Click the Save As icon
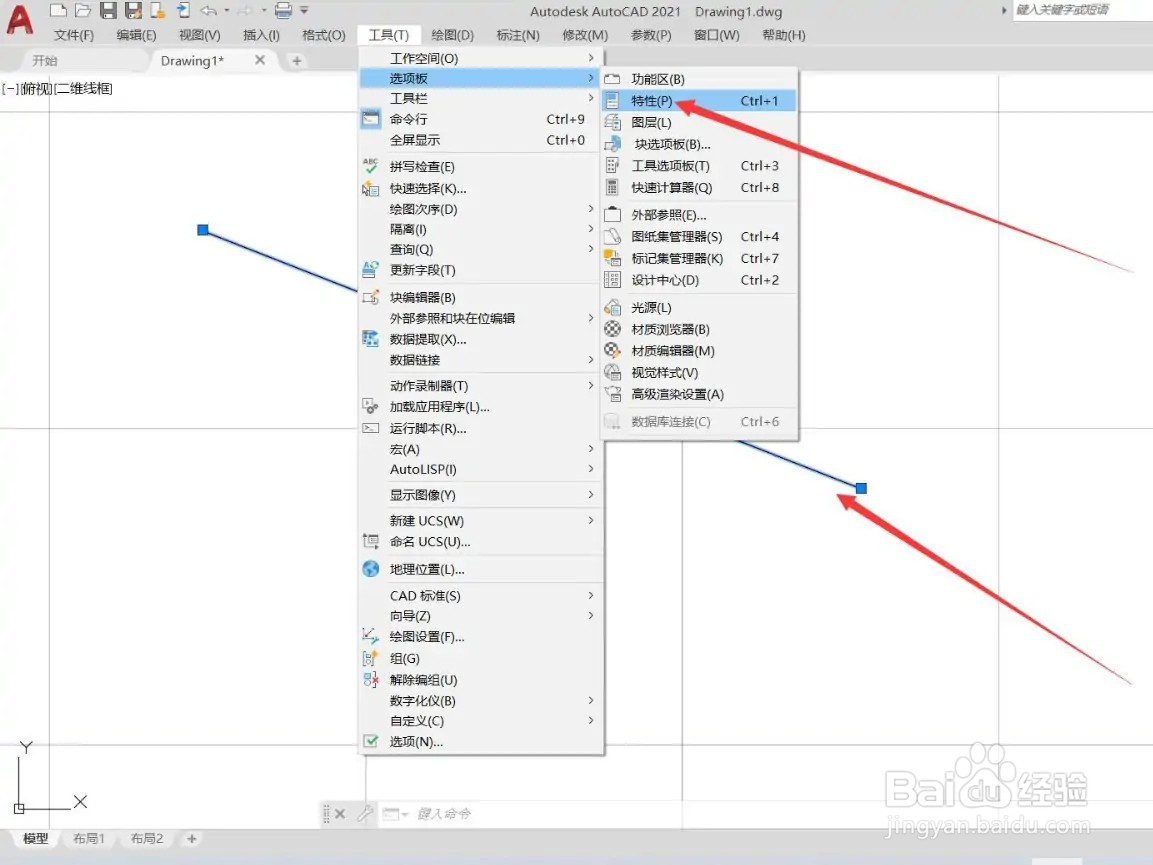Image resolution: width=1153 pixels, height=865 pixels. 133,10
